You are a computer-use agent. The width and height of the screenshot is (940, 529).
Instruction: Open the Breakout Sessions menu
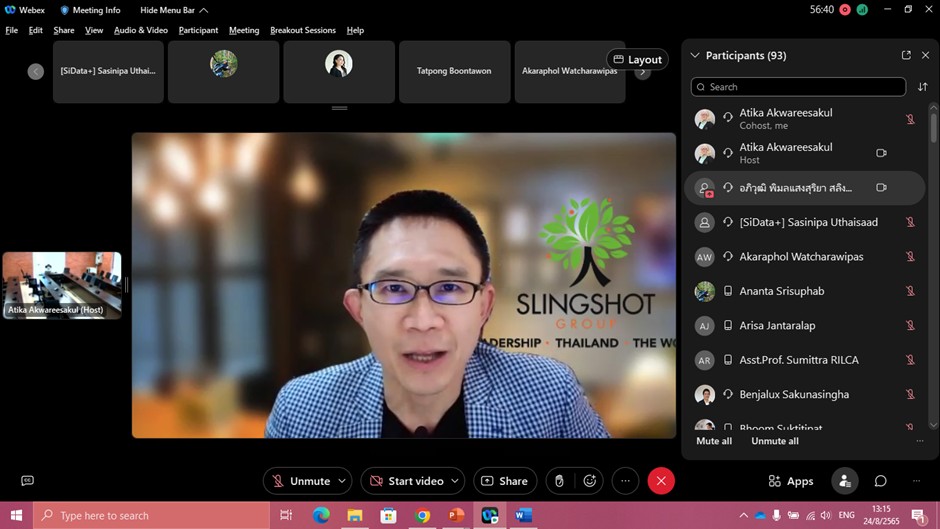[304, 30]
